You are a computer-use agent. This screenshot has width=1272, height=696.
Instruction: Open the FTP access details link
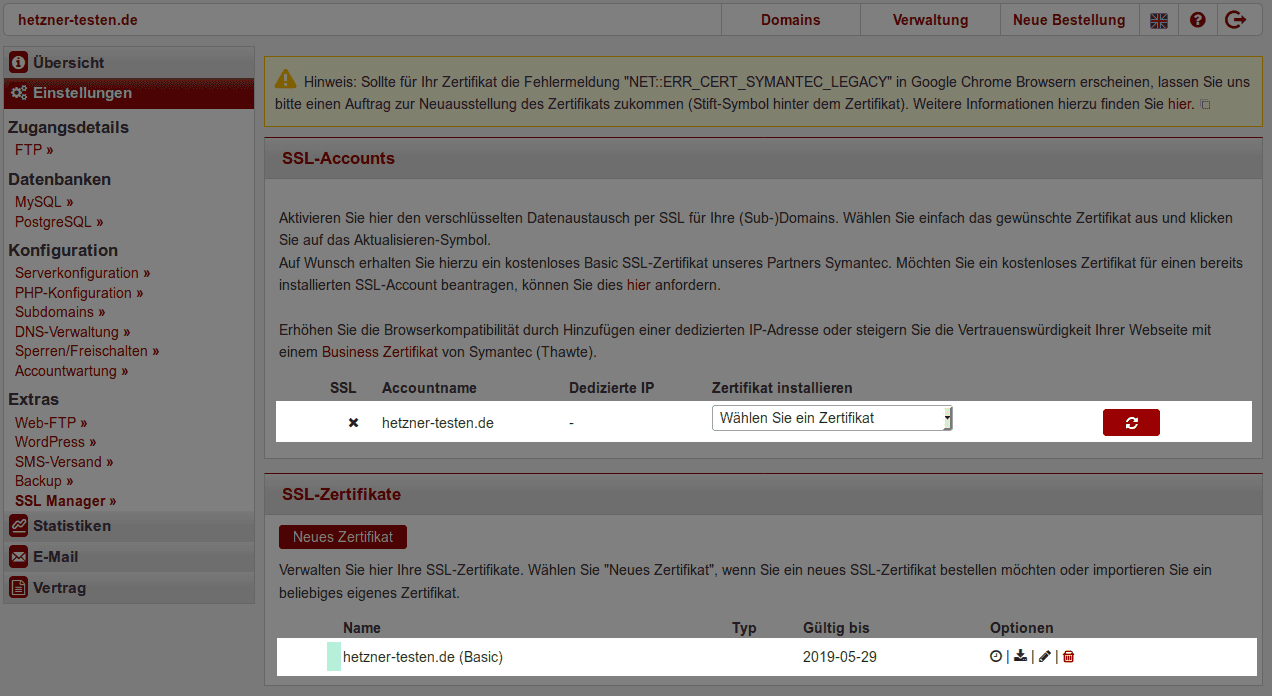34,150
